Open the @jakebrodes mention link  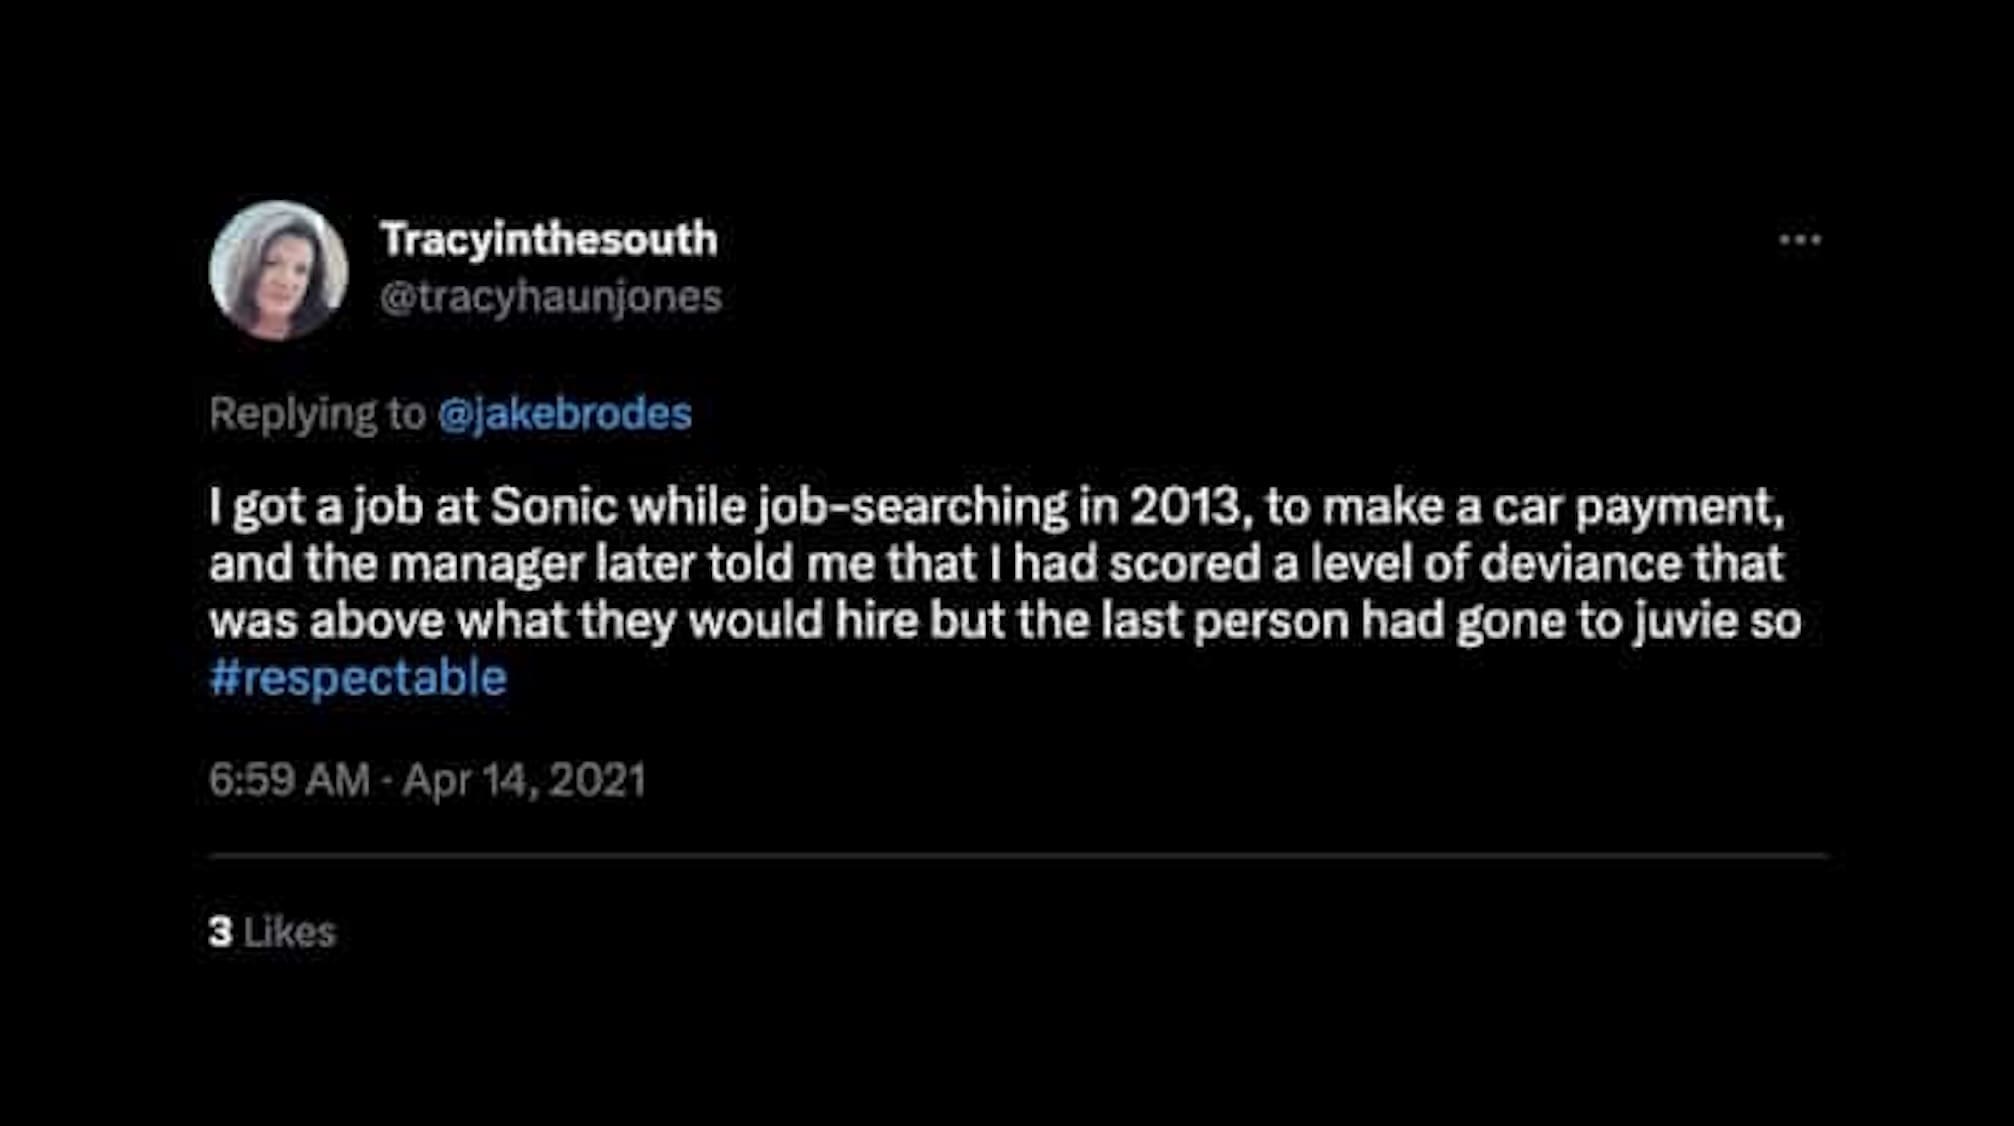tap(564, 414)
